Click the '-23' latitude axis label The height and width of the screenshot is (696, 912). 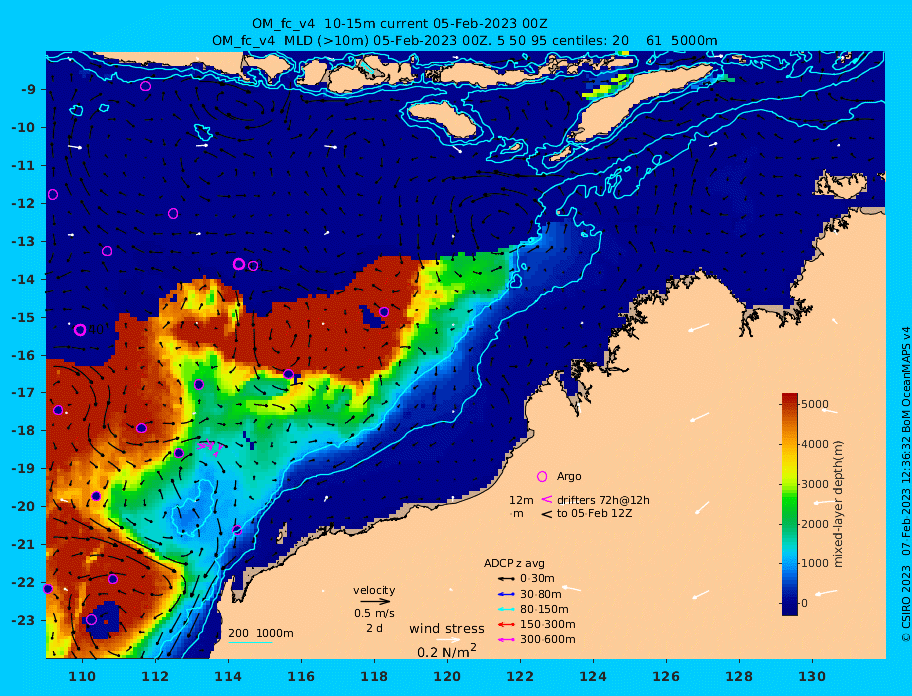pos(25,620)
